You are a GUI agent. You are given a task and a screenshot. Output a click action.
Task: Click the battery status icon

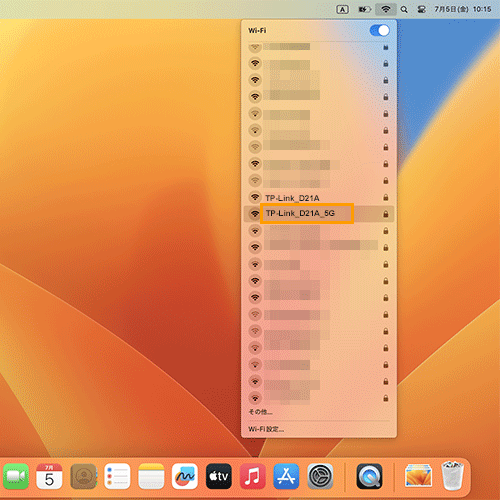[x=364, y=10]
